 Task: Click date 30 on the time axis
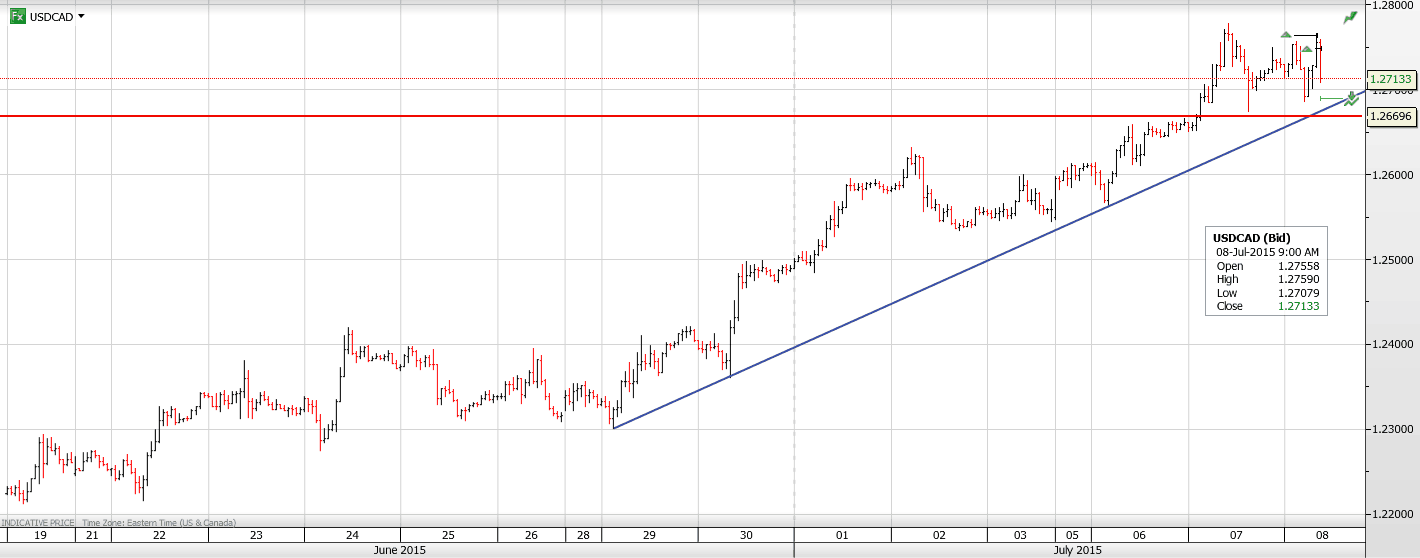click(x=746, y=535)
